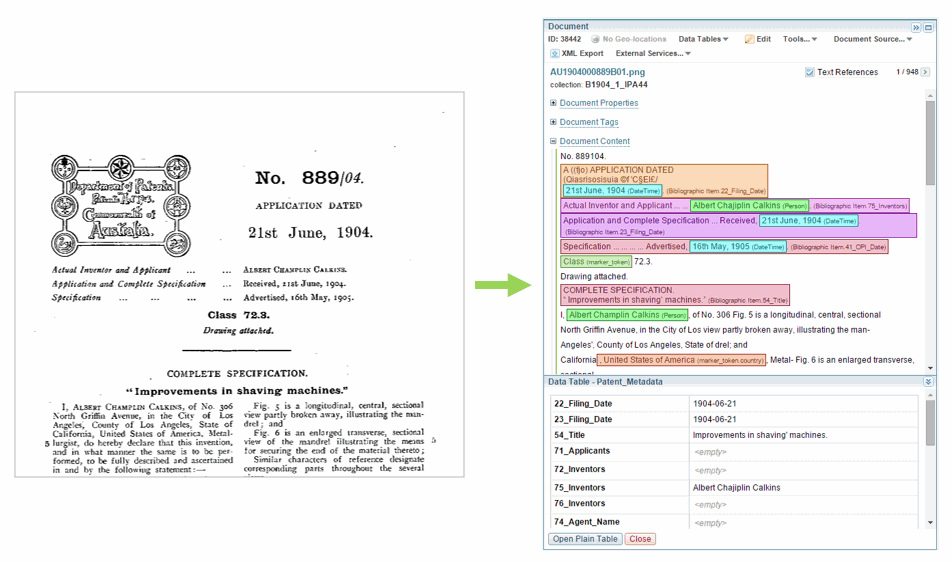
Task: Expand the Document Properties section
Action: [x=553, y=103]
